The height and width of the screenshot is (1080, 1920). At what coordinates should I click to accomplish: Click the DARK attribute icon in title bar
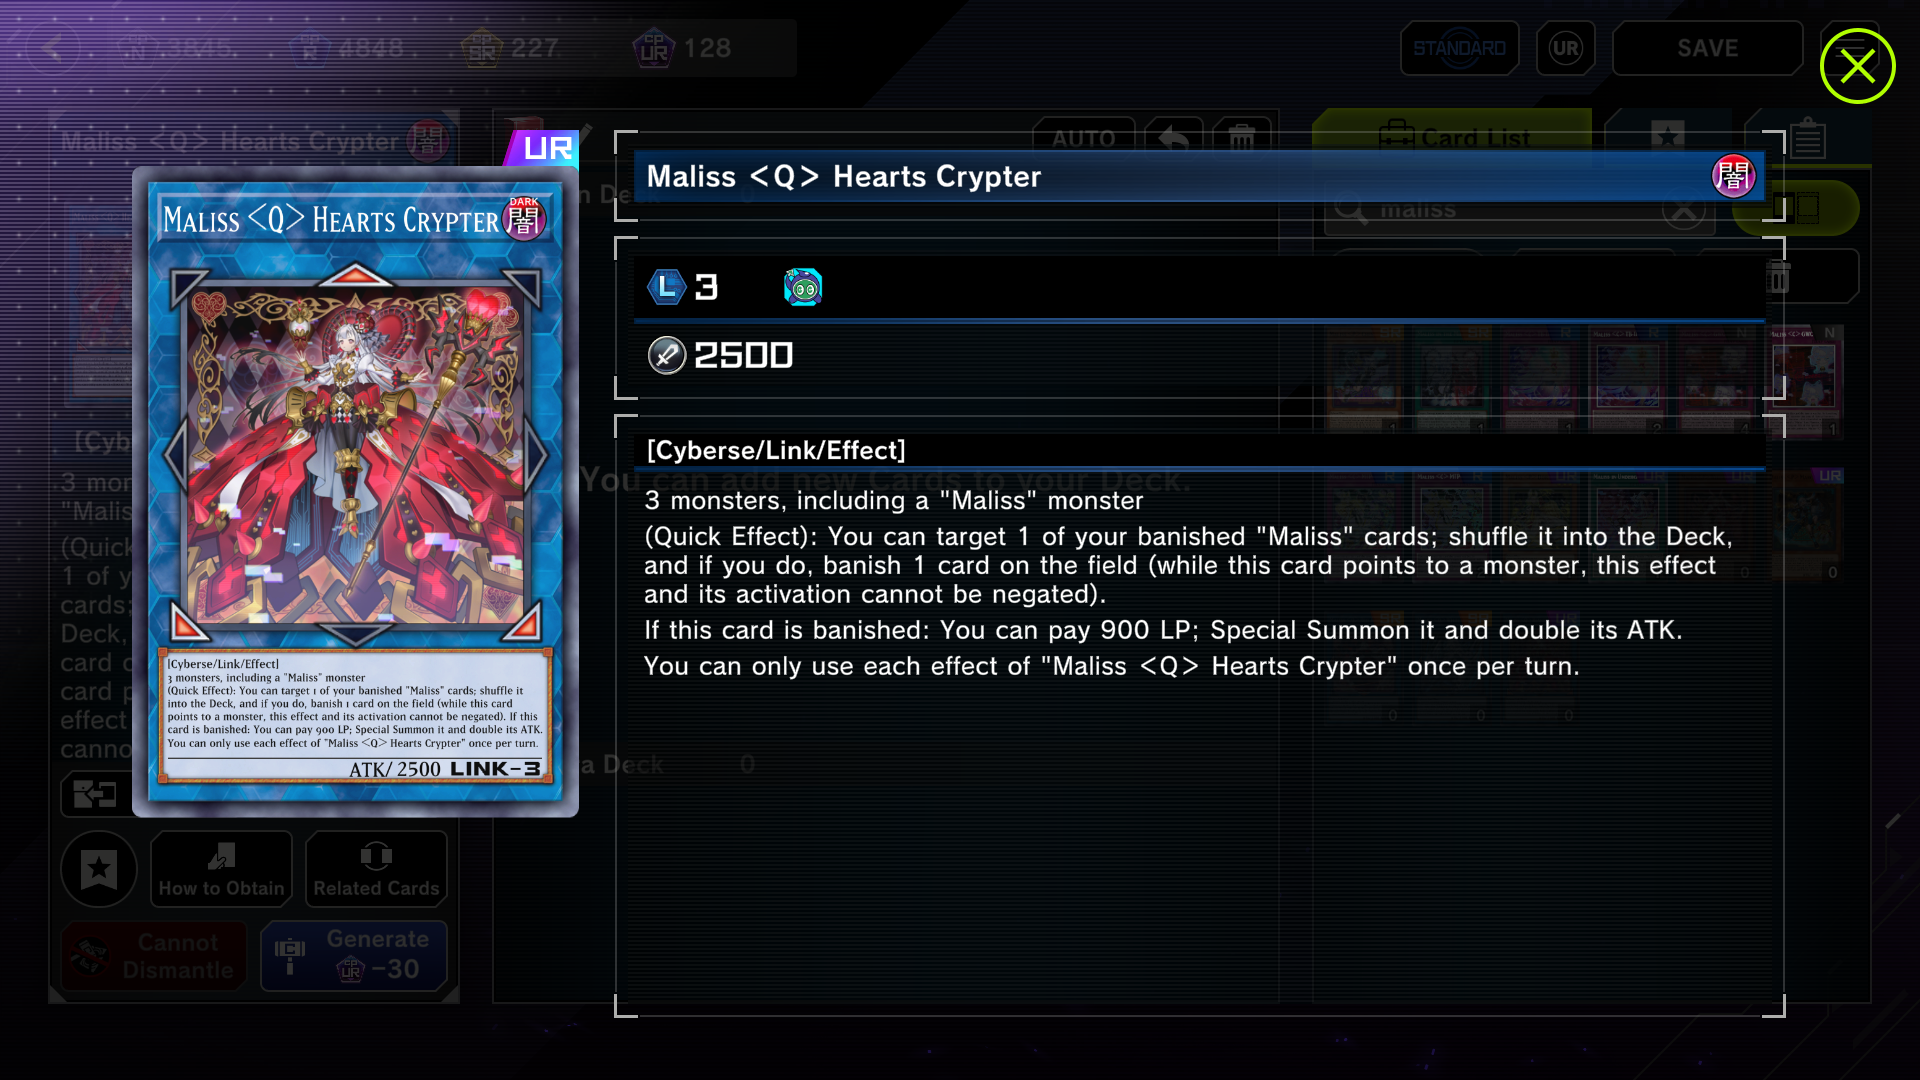[x=1733, y=176]
